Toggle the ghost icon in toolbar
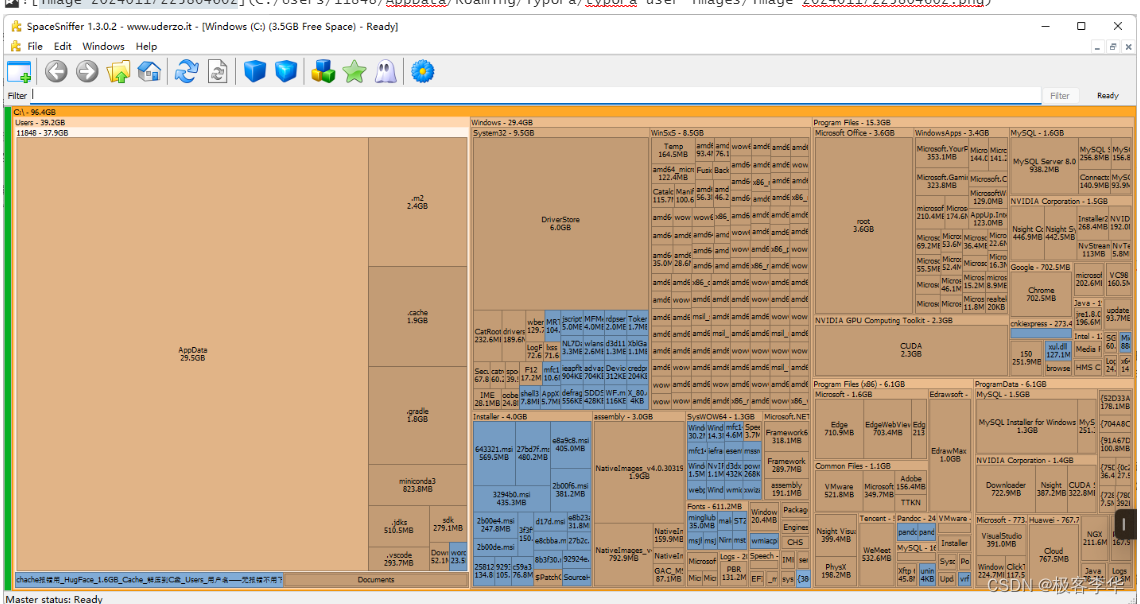 [385, 71]
